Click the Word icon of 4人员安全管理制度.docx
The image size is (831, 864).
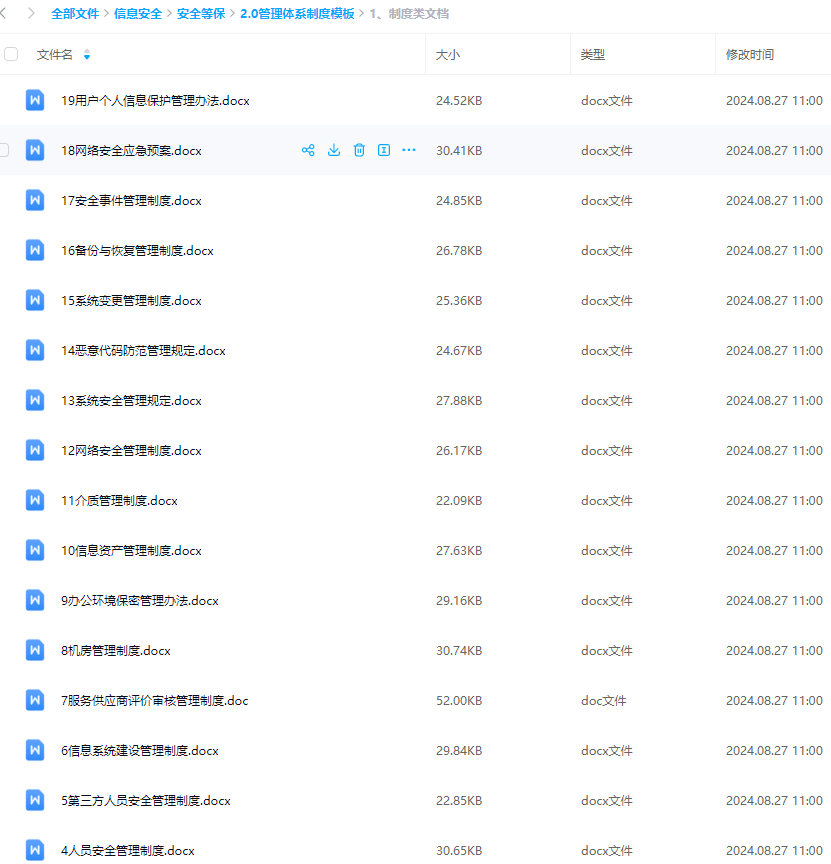click(x=35, y=850)
